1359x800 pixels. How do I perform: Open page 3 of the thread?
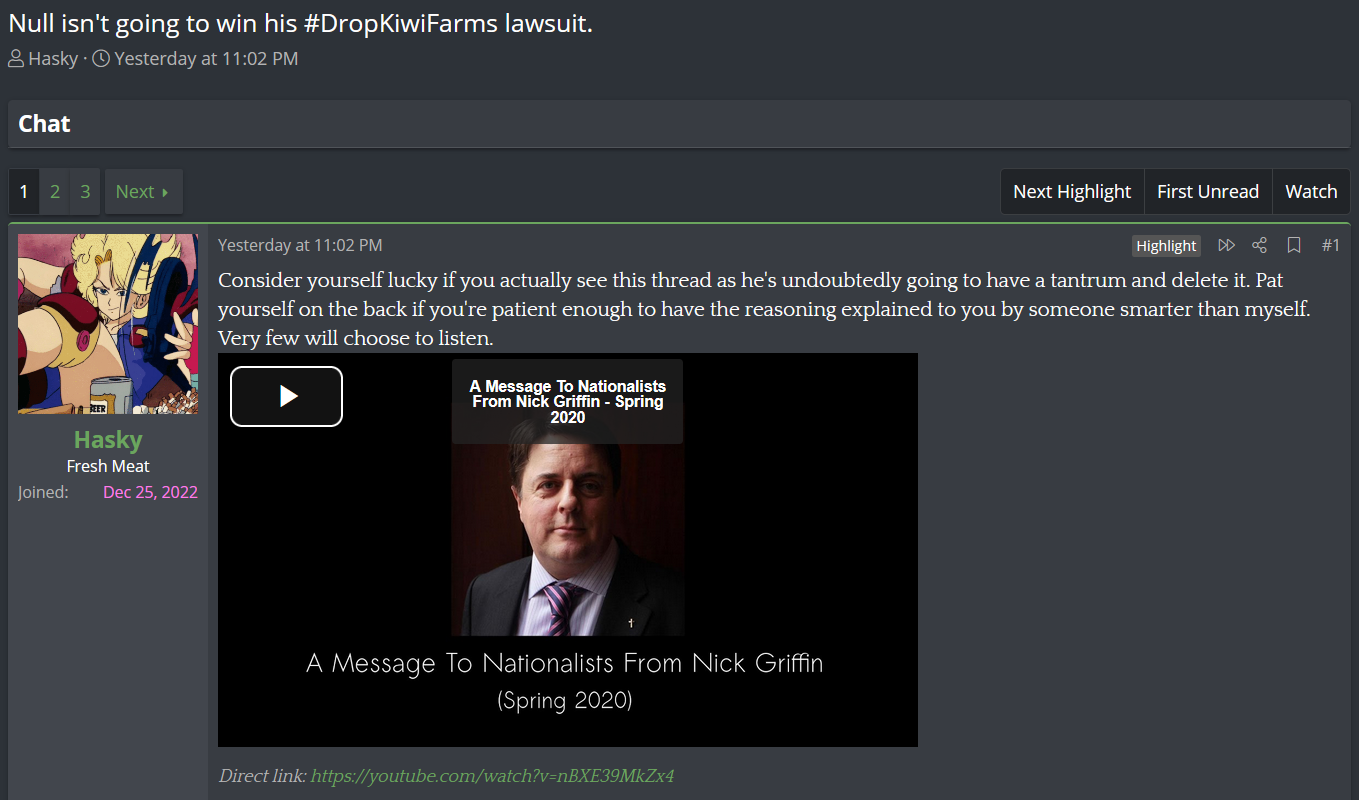point(85,191)
